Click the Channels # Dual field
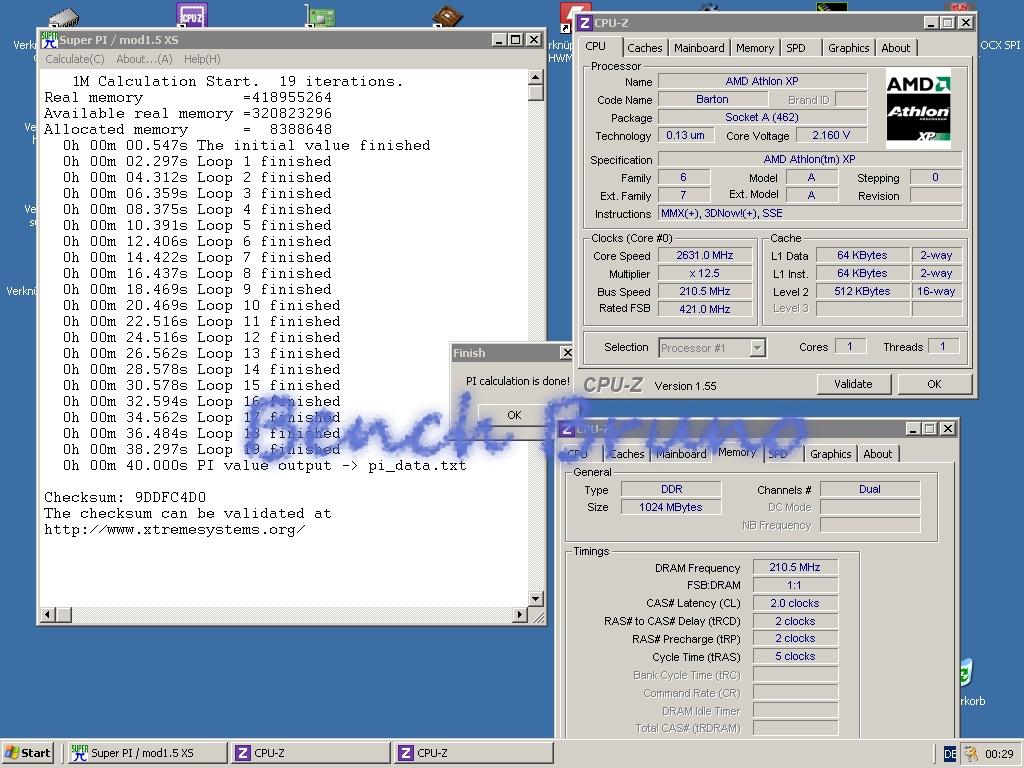Image resolution: width=1024 pixels, height=768 pixels. point(870,489)
